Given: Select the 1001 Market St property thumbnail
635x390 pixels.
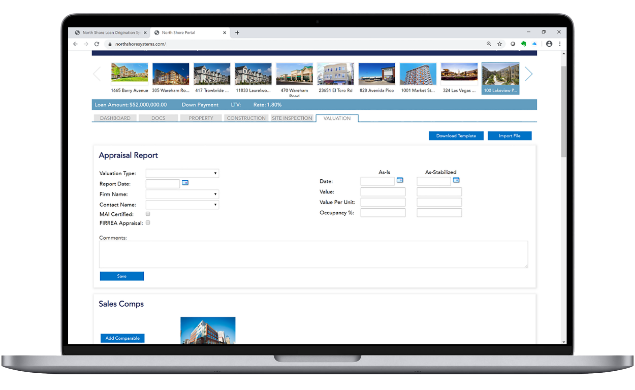Looking at the screenshot, I should [x=418, y=78].
